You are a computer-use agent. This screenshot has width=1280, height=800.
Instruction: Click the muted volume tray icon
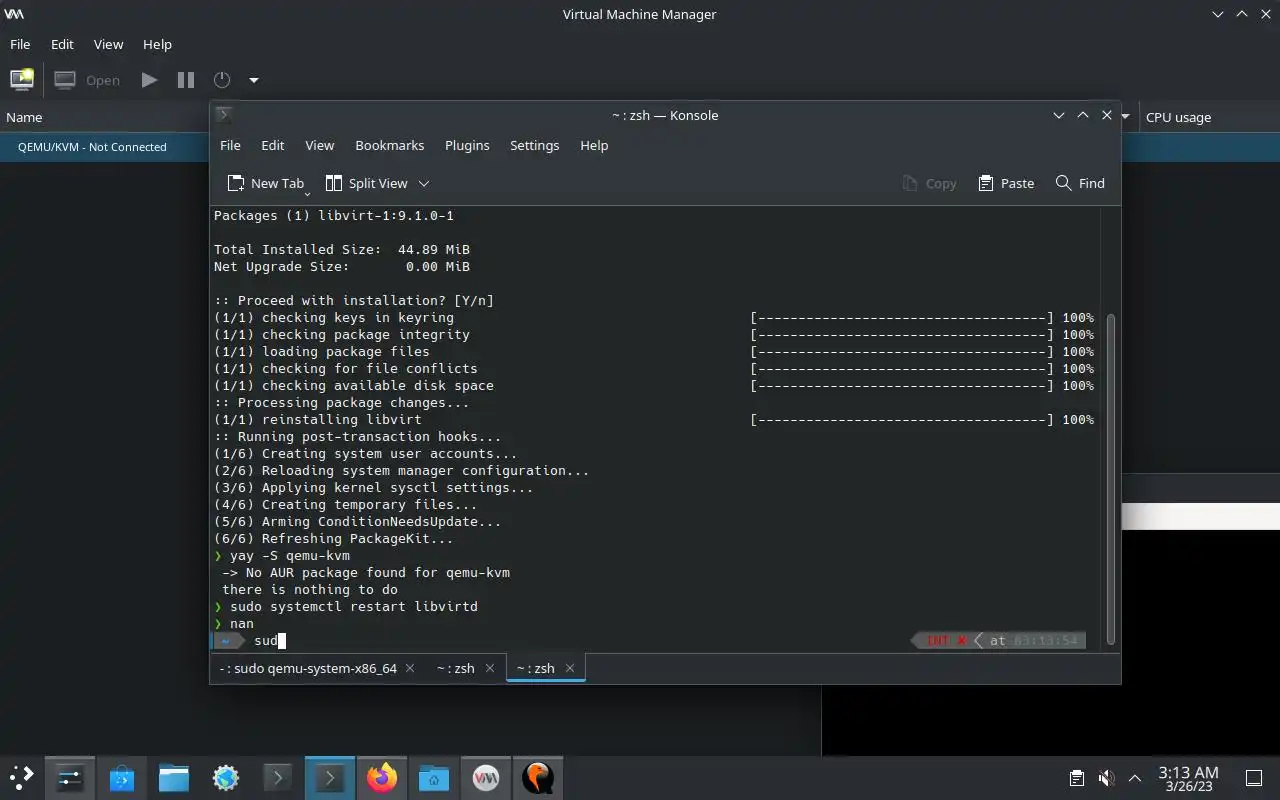pos(1106,778)
